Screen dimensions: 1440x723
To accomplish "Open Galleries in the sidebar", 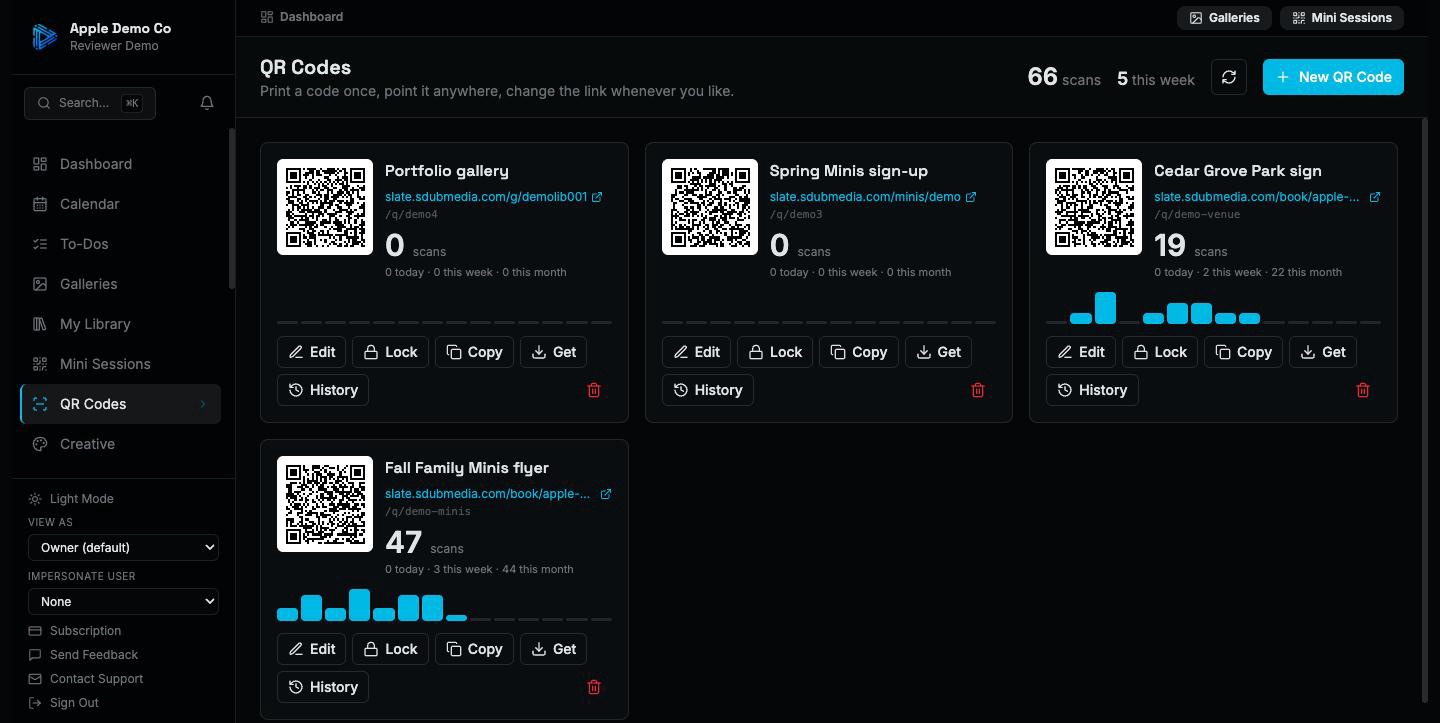I will tap(120, 284).
